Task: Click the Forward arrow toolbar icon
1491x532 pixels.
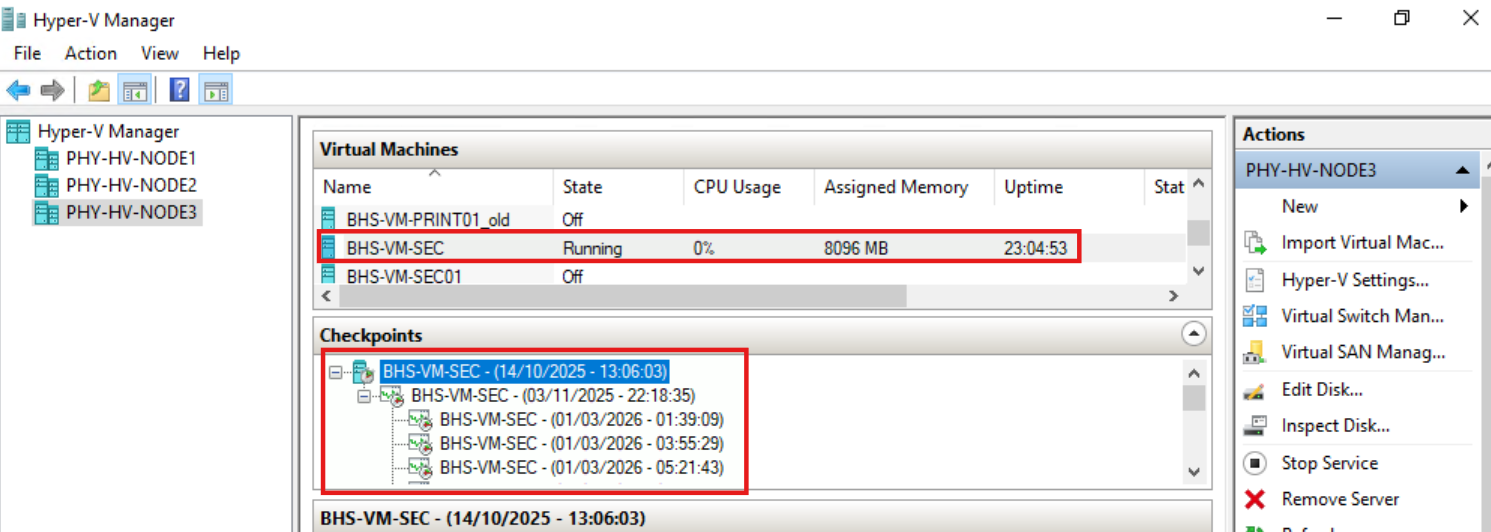Action: click(x=52, y=91)
